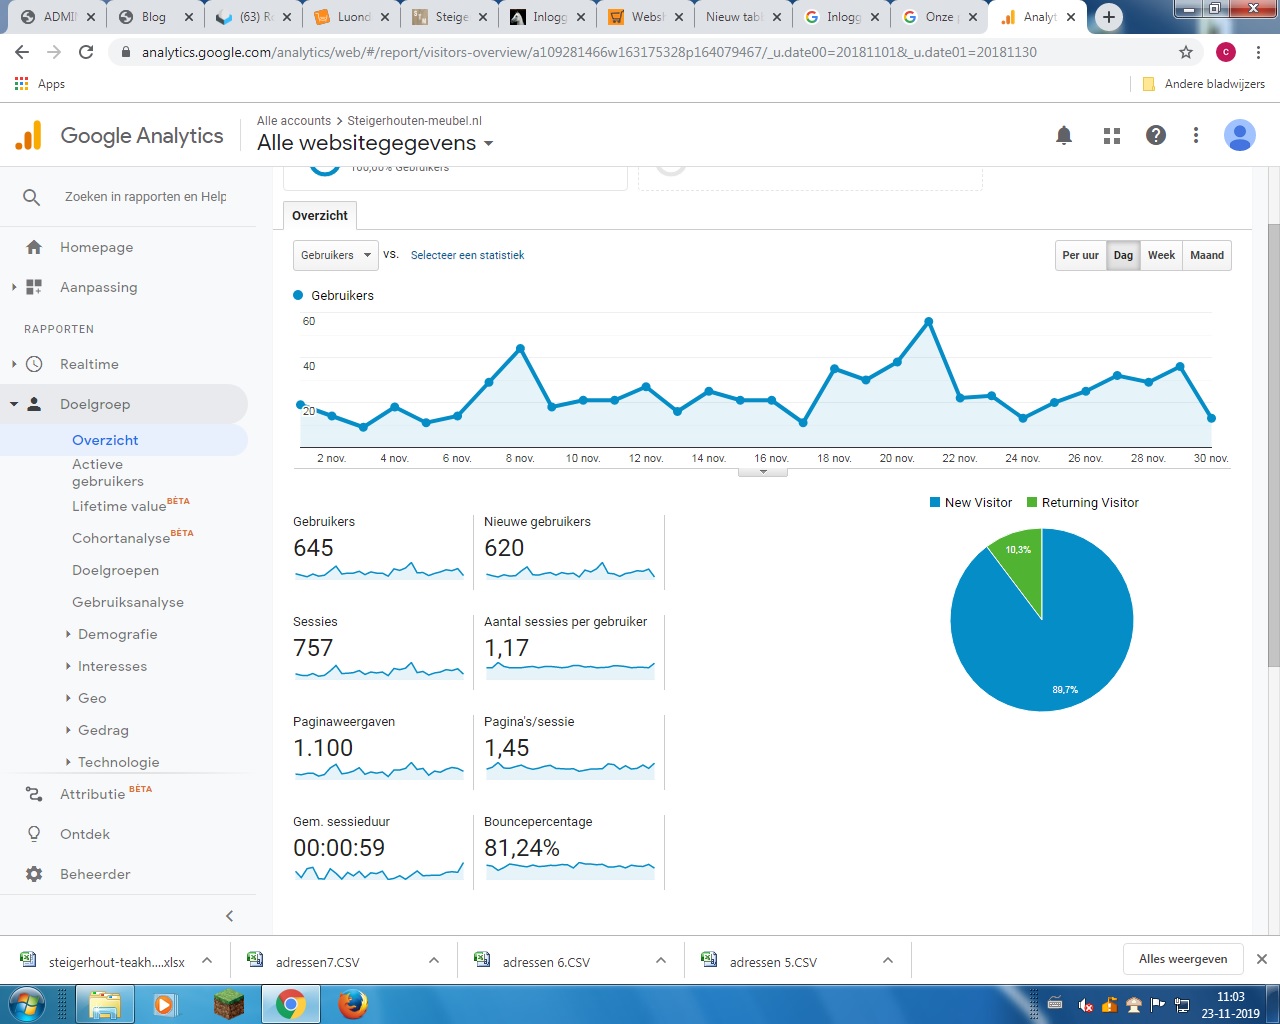Switch chart to Per uur view

tap(1080, 255)
